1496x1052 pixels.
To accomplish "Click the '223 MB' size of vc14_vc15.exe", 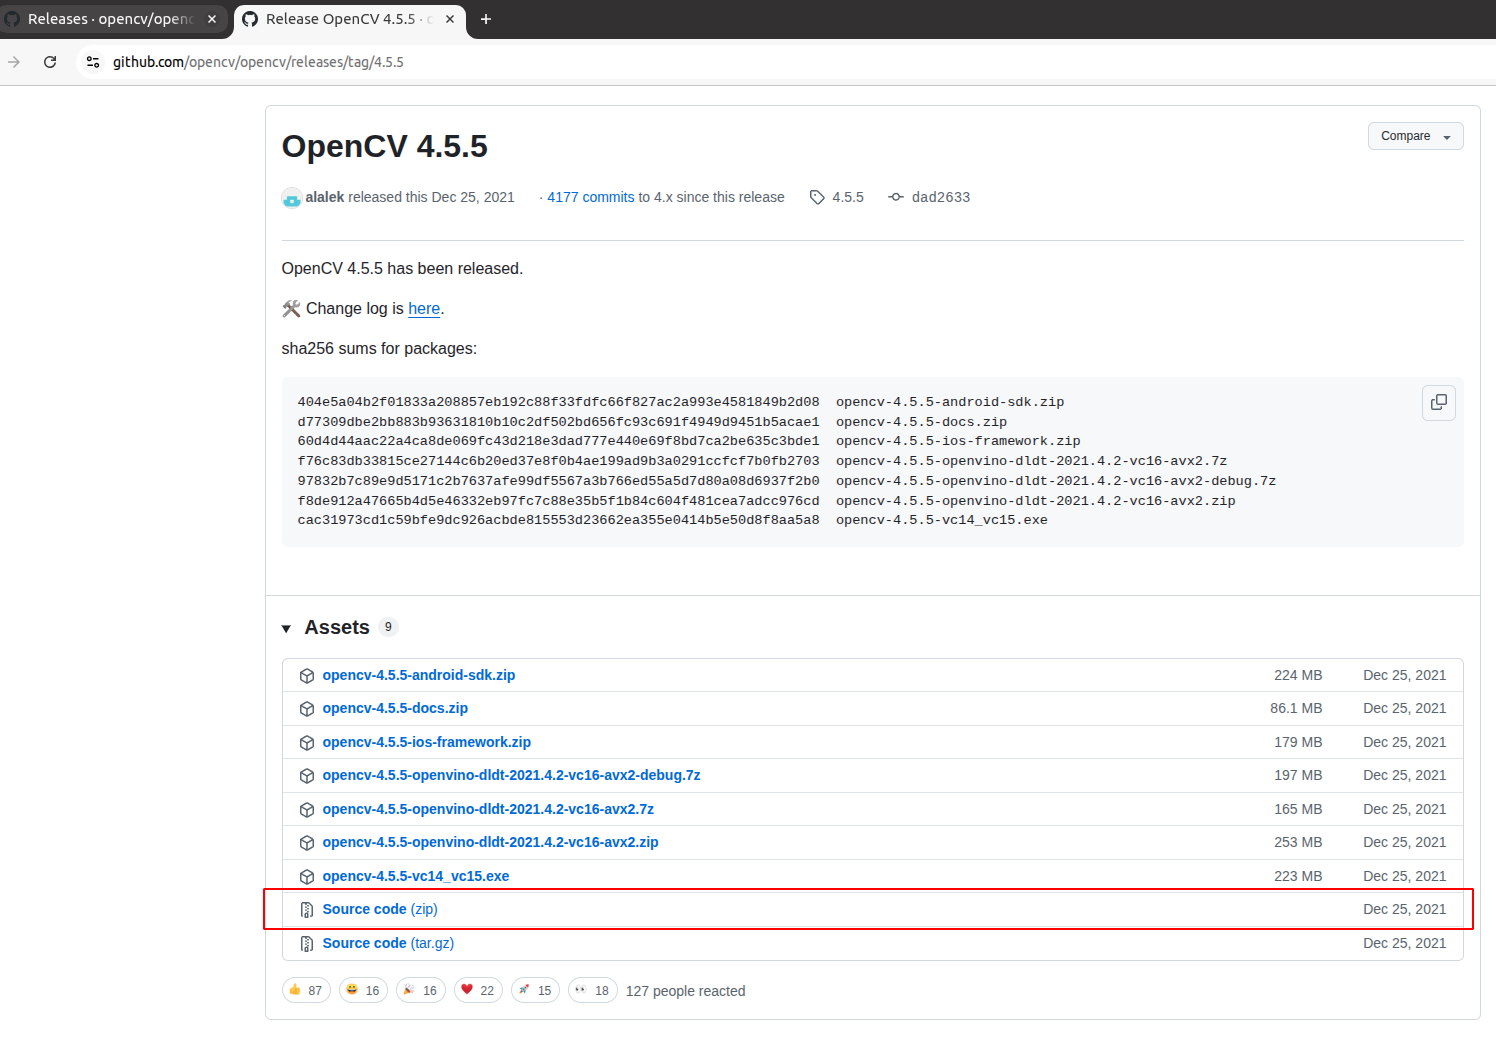I will point(1298,876).
